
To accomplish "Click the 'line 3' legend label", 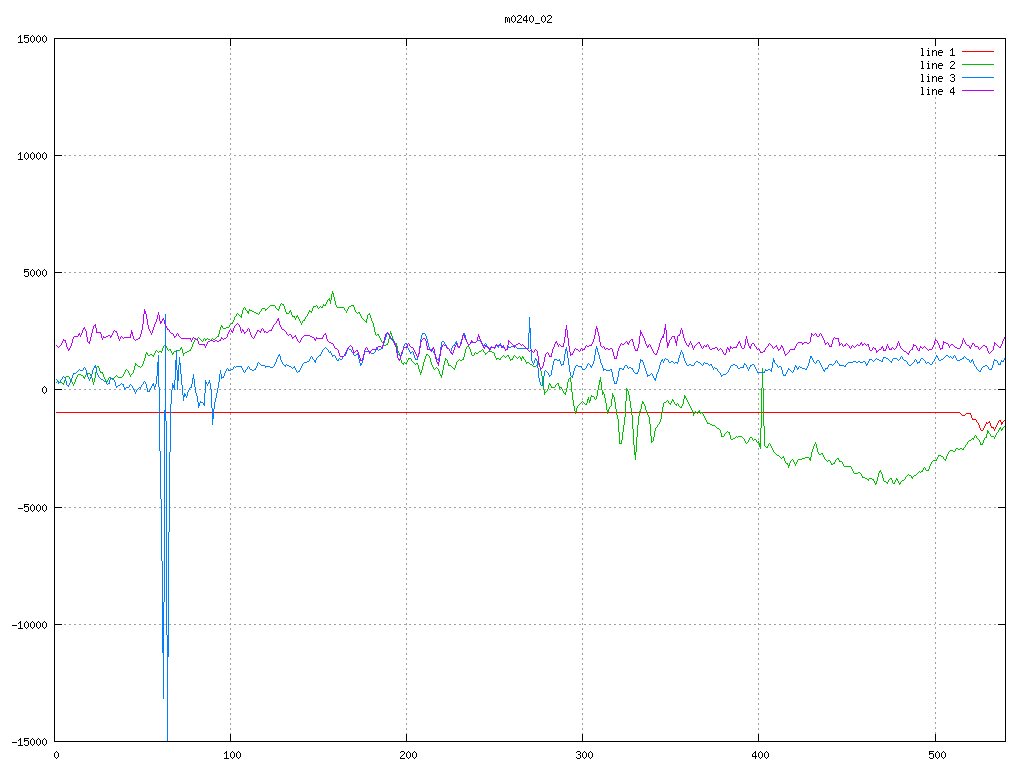I will (x=937, y=78).
